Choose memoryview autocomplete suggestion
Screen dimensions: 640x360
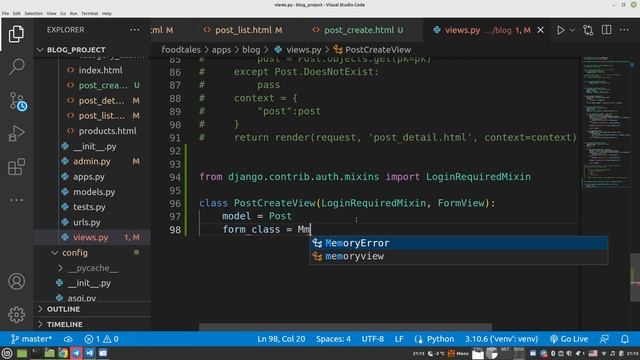[459, 256]
